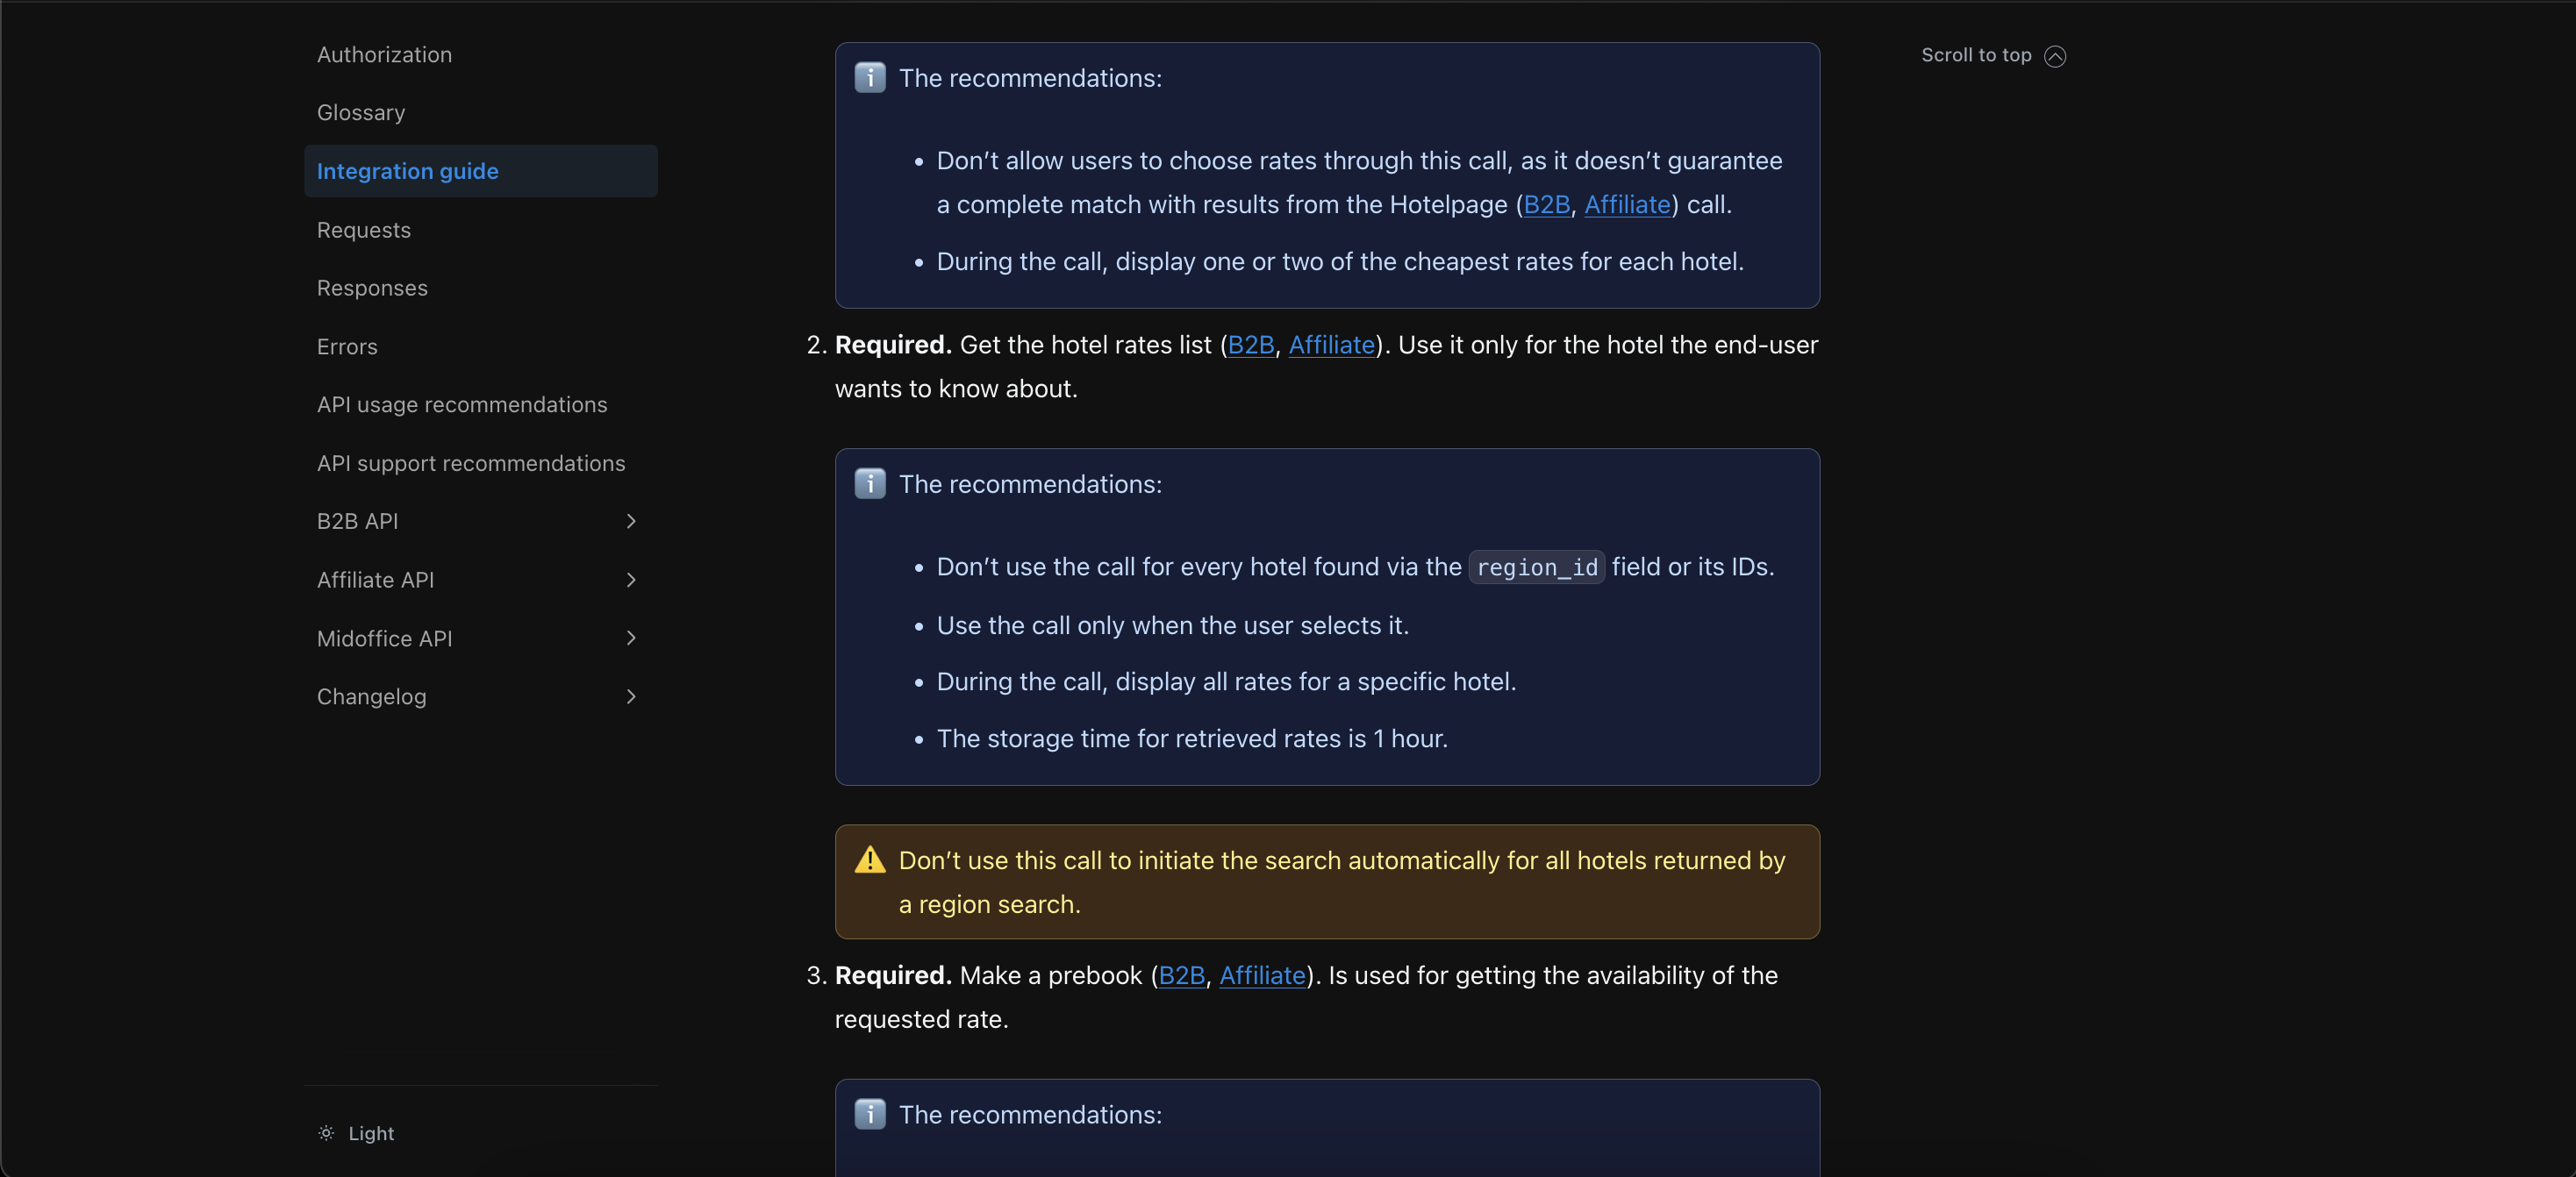Viewport: 2576px width, 1177px height.
Task: Go to the Glossary sidebar item
Action: pyautogui.click(x=361, y=113)
